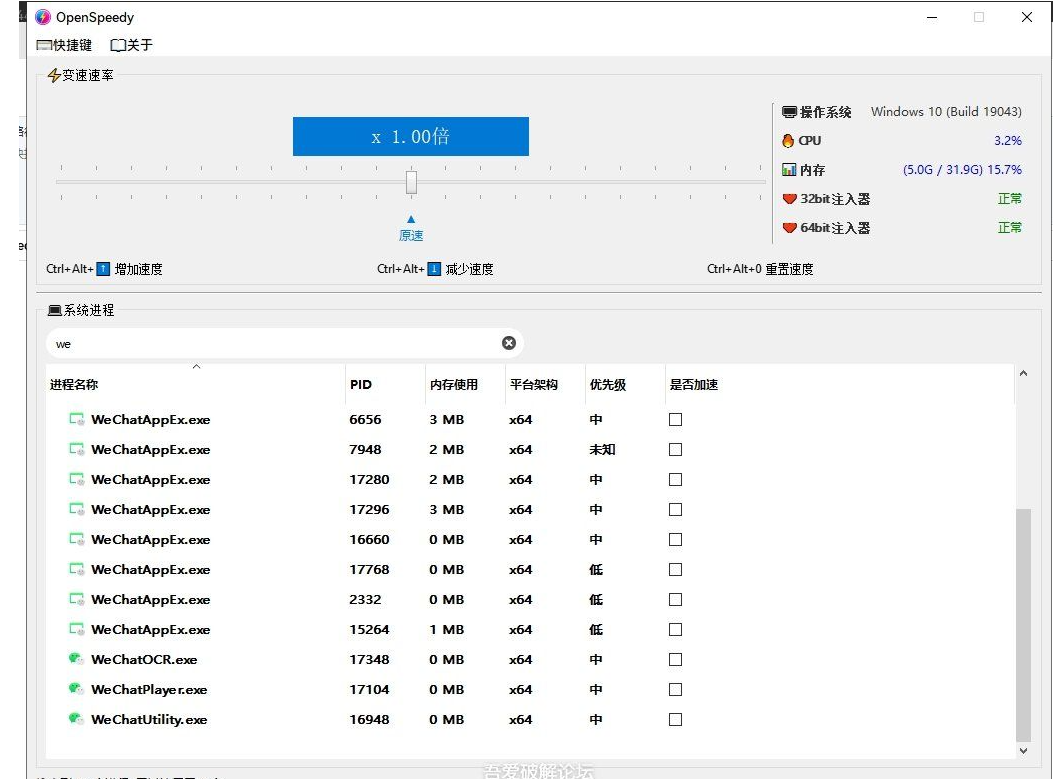
Task: Open the 快捷键 menu
Action: (64, 45)
